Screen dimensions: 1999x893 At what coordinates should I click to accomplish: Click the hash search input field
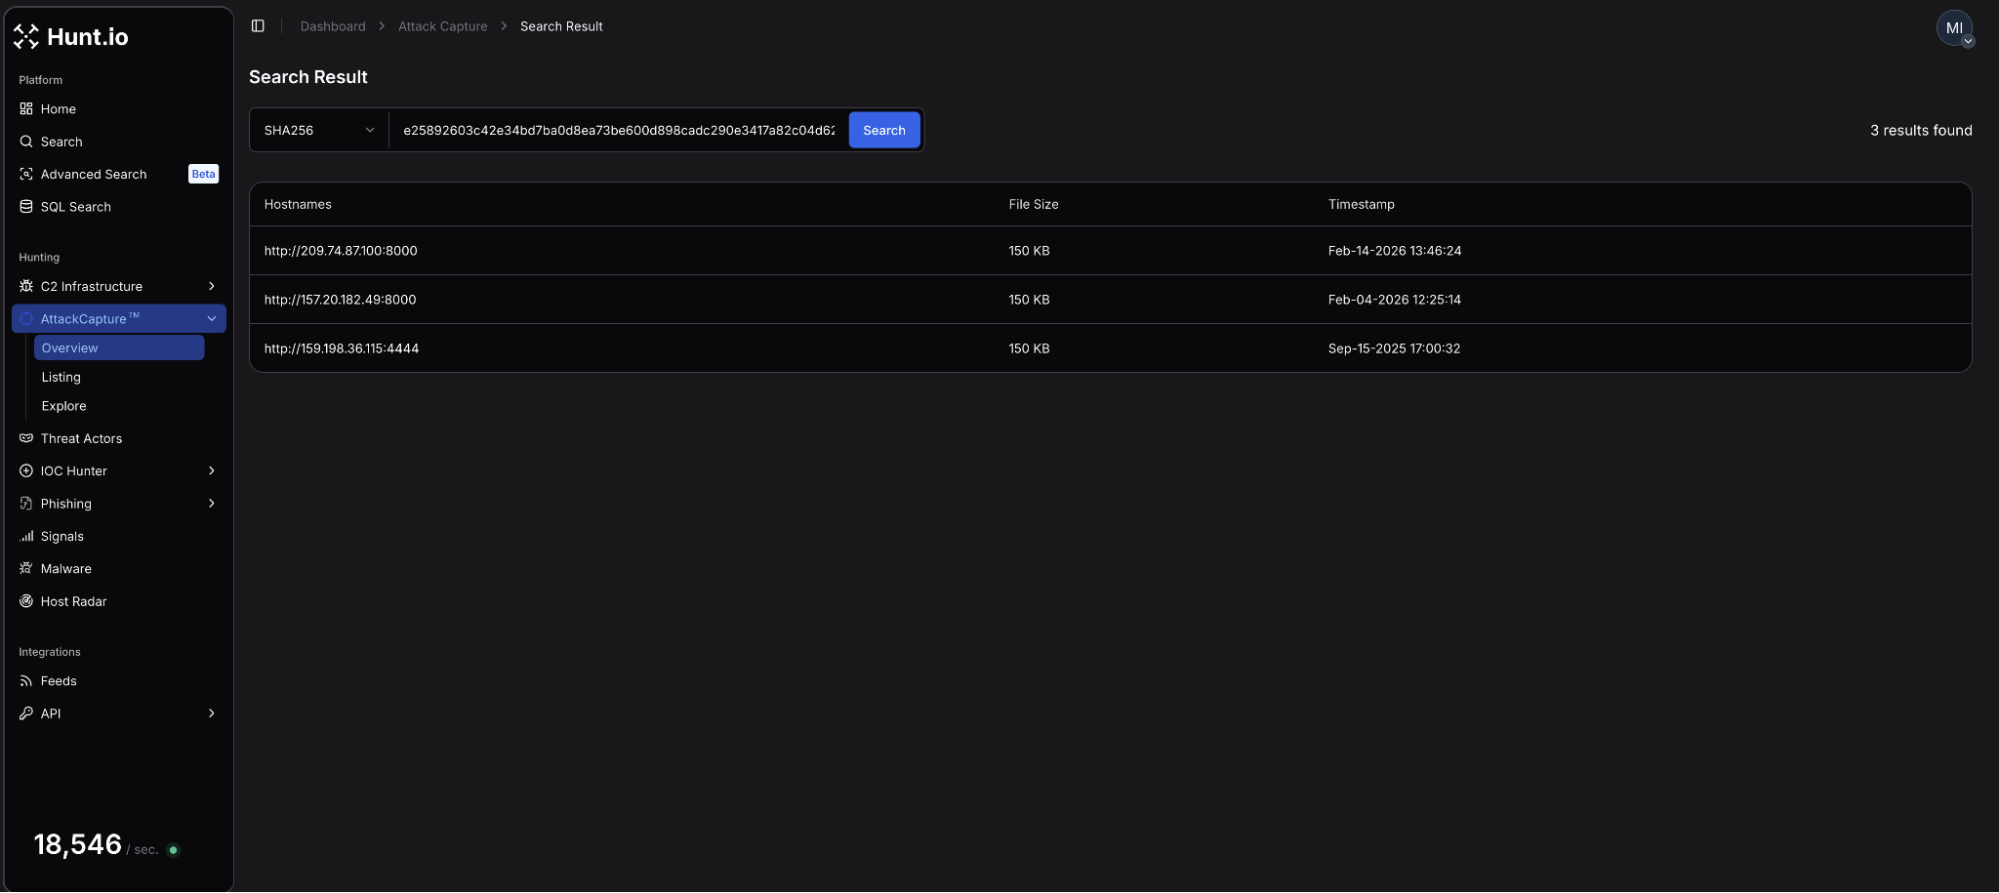[x=618, y=131]
